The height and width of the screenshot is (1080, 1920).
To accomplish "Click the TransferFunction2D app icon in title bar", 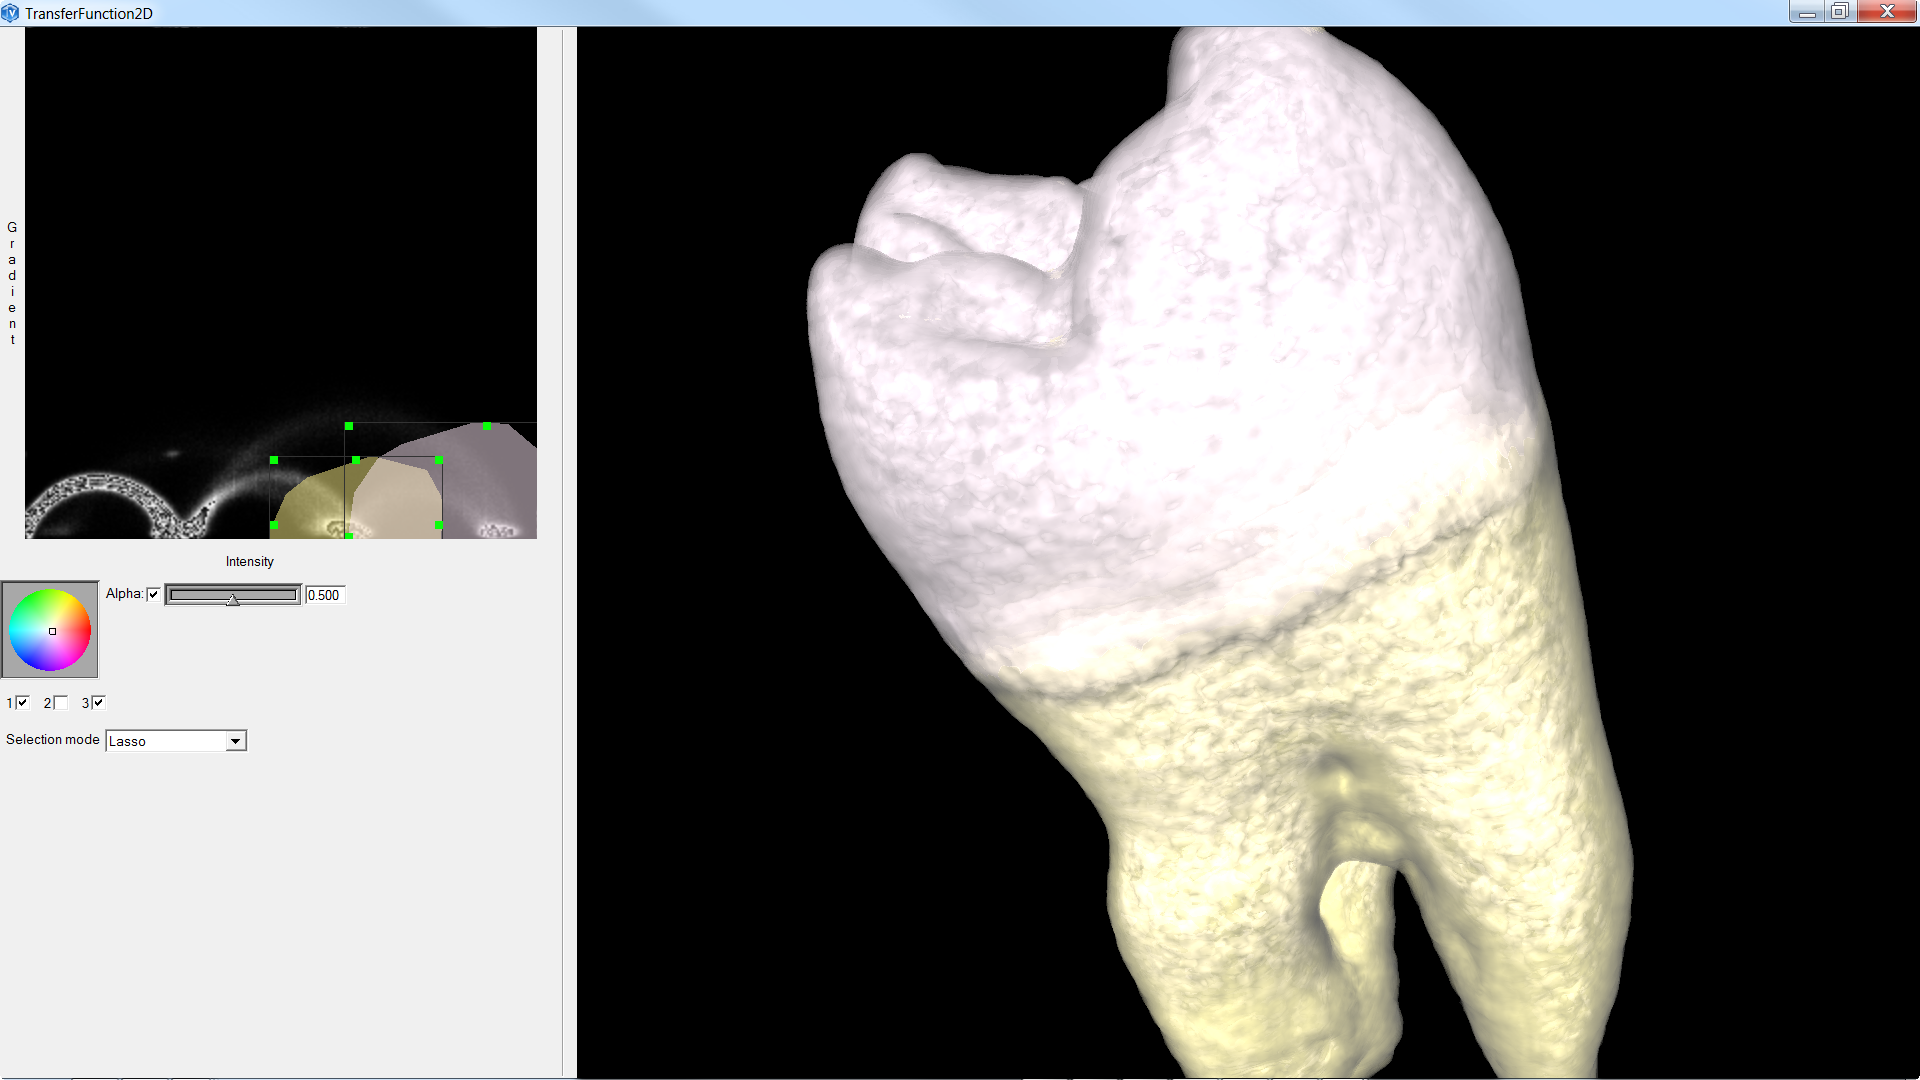I will (x=11, y=13).
